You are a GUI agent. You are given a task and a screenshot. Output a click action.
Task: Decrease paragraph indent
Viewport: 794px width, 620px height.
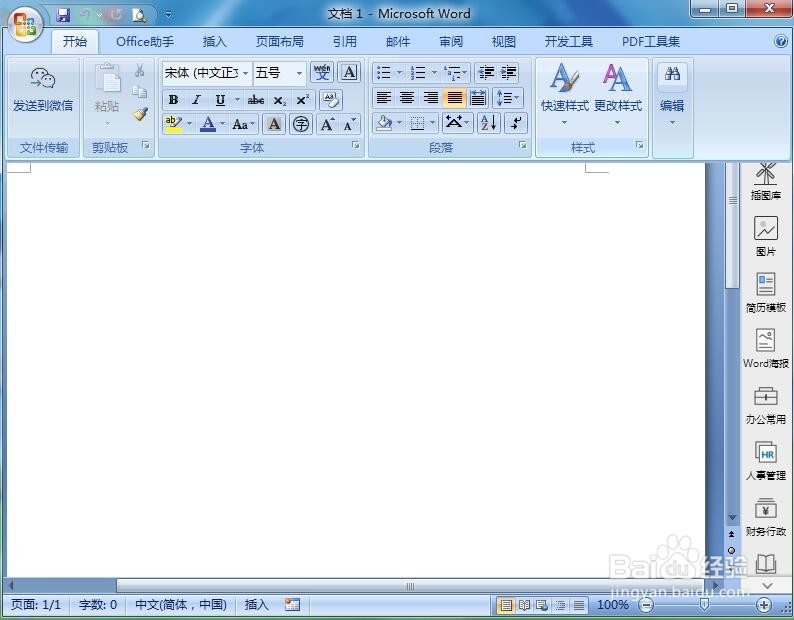486,73
